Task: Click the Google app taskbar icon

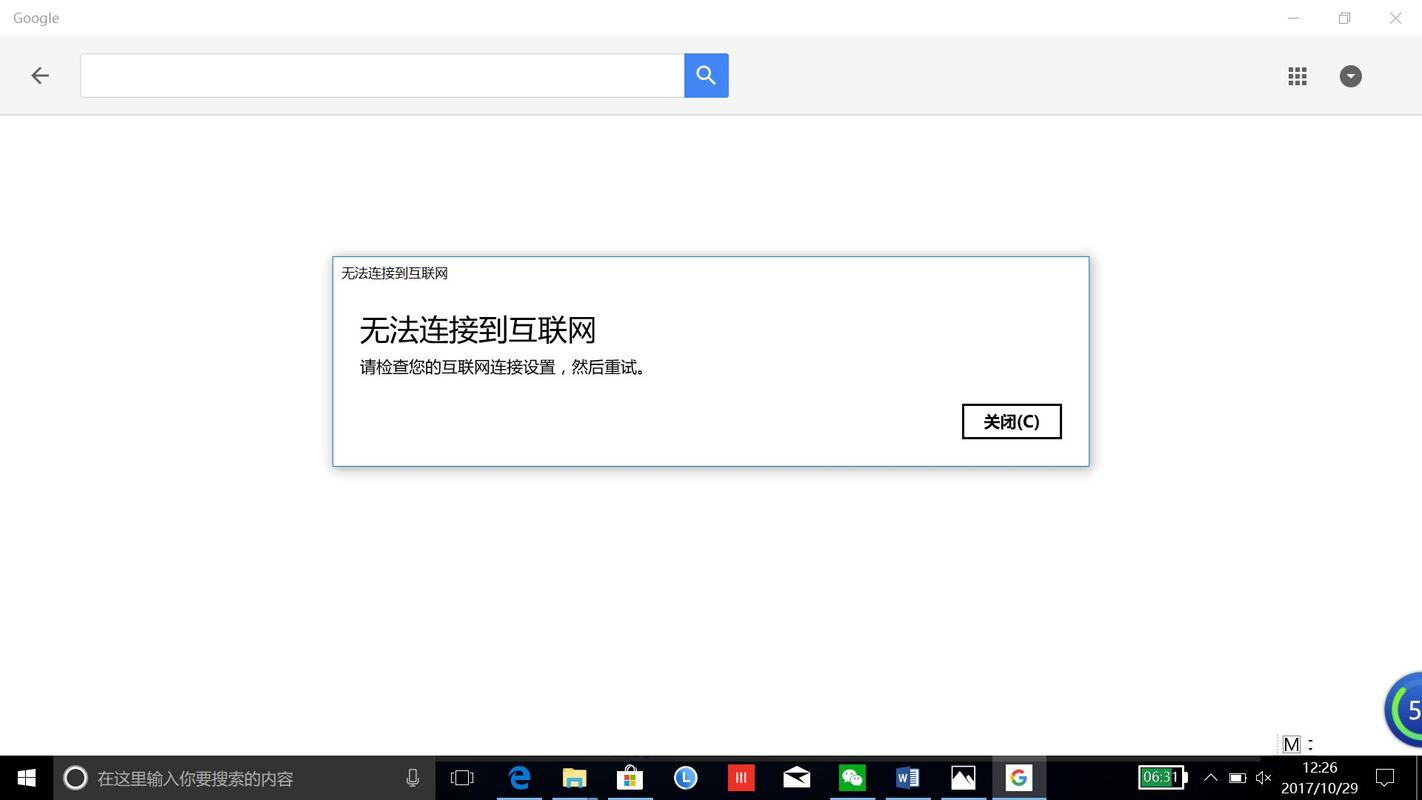Action: [1018, 778]
